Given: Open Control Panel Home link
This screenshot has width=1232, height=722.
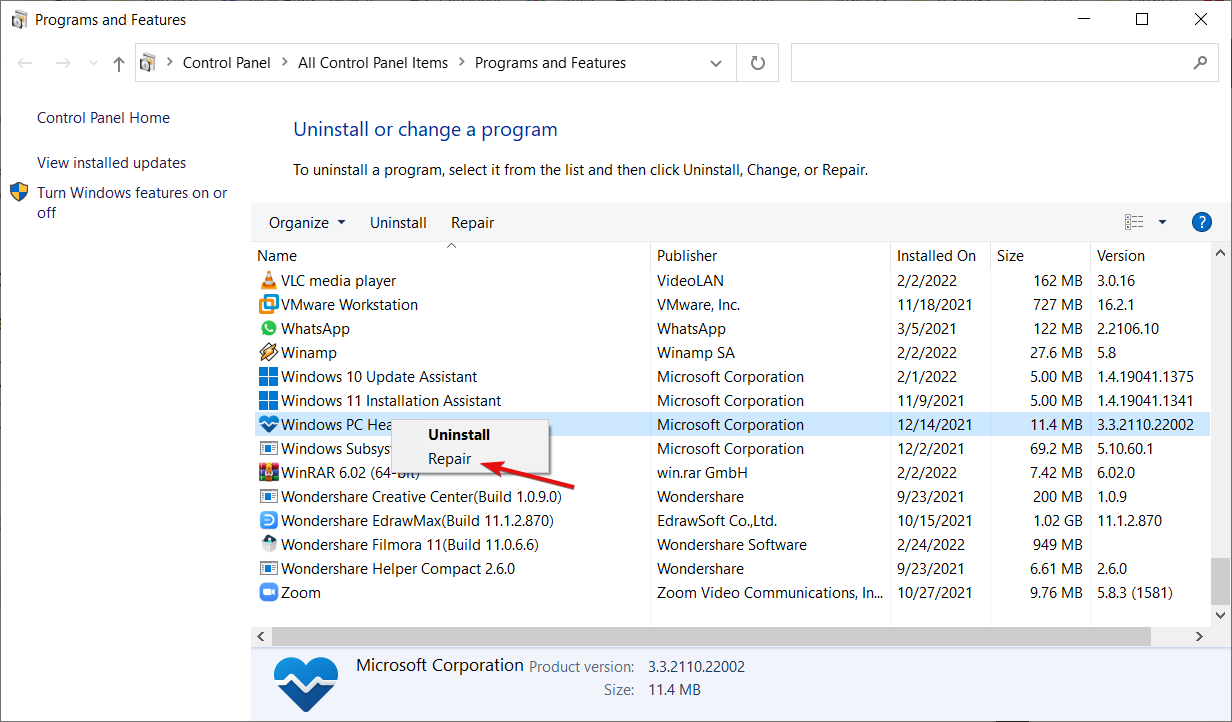Looking at the screenshot, I should [103, 118].
